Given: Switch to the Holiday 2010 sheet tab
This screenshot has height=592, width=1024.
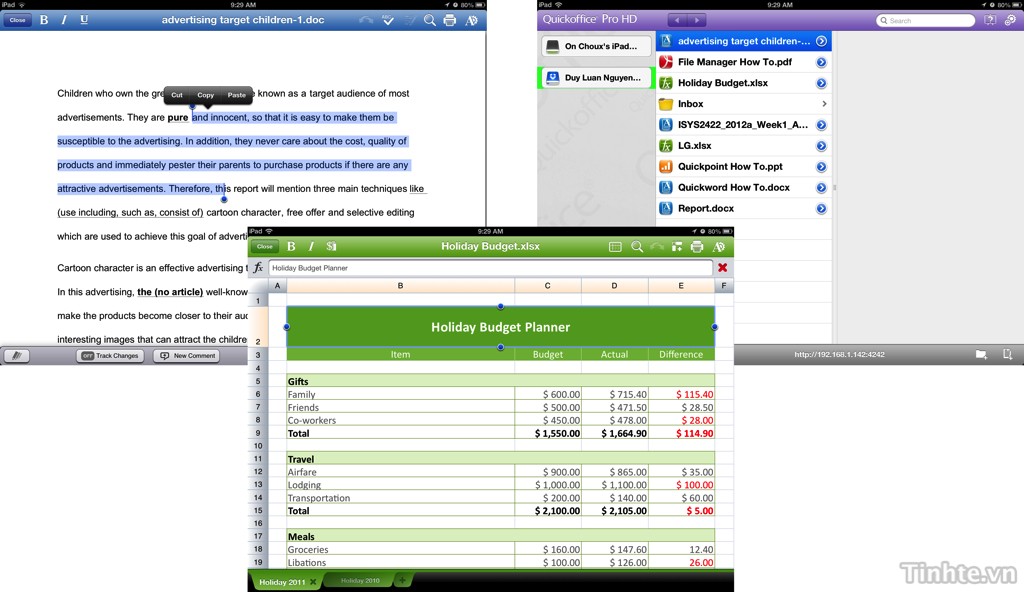Looking at the screenshot, I should tap(360, 581).
